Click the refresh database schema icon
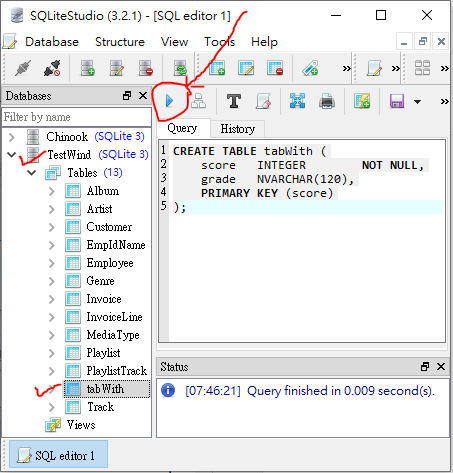 180,68
